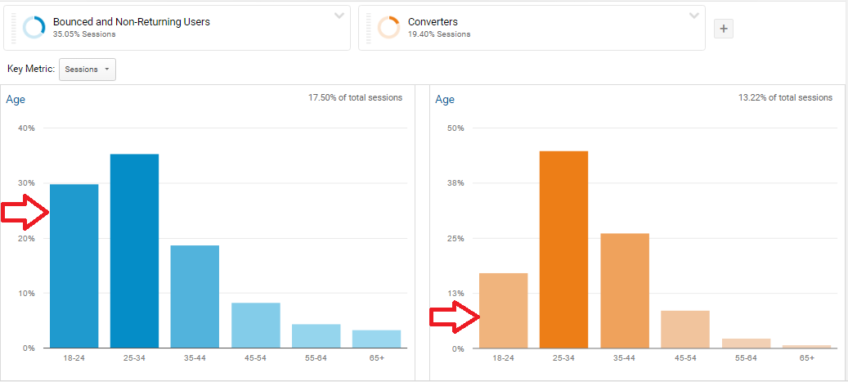This screenshot has height=382, width=848.
Task: Open the orange chart's Age title link
Action: [445, 99]
